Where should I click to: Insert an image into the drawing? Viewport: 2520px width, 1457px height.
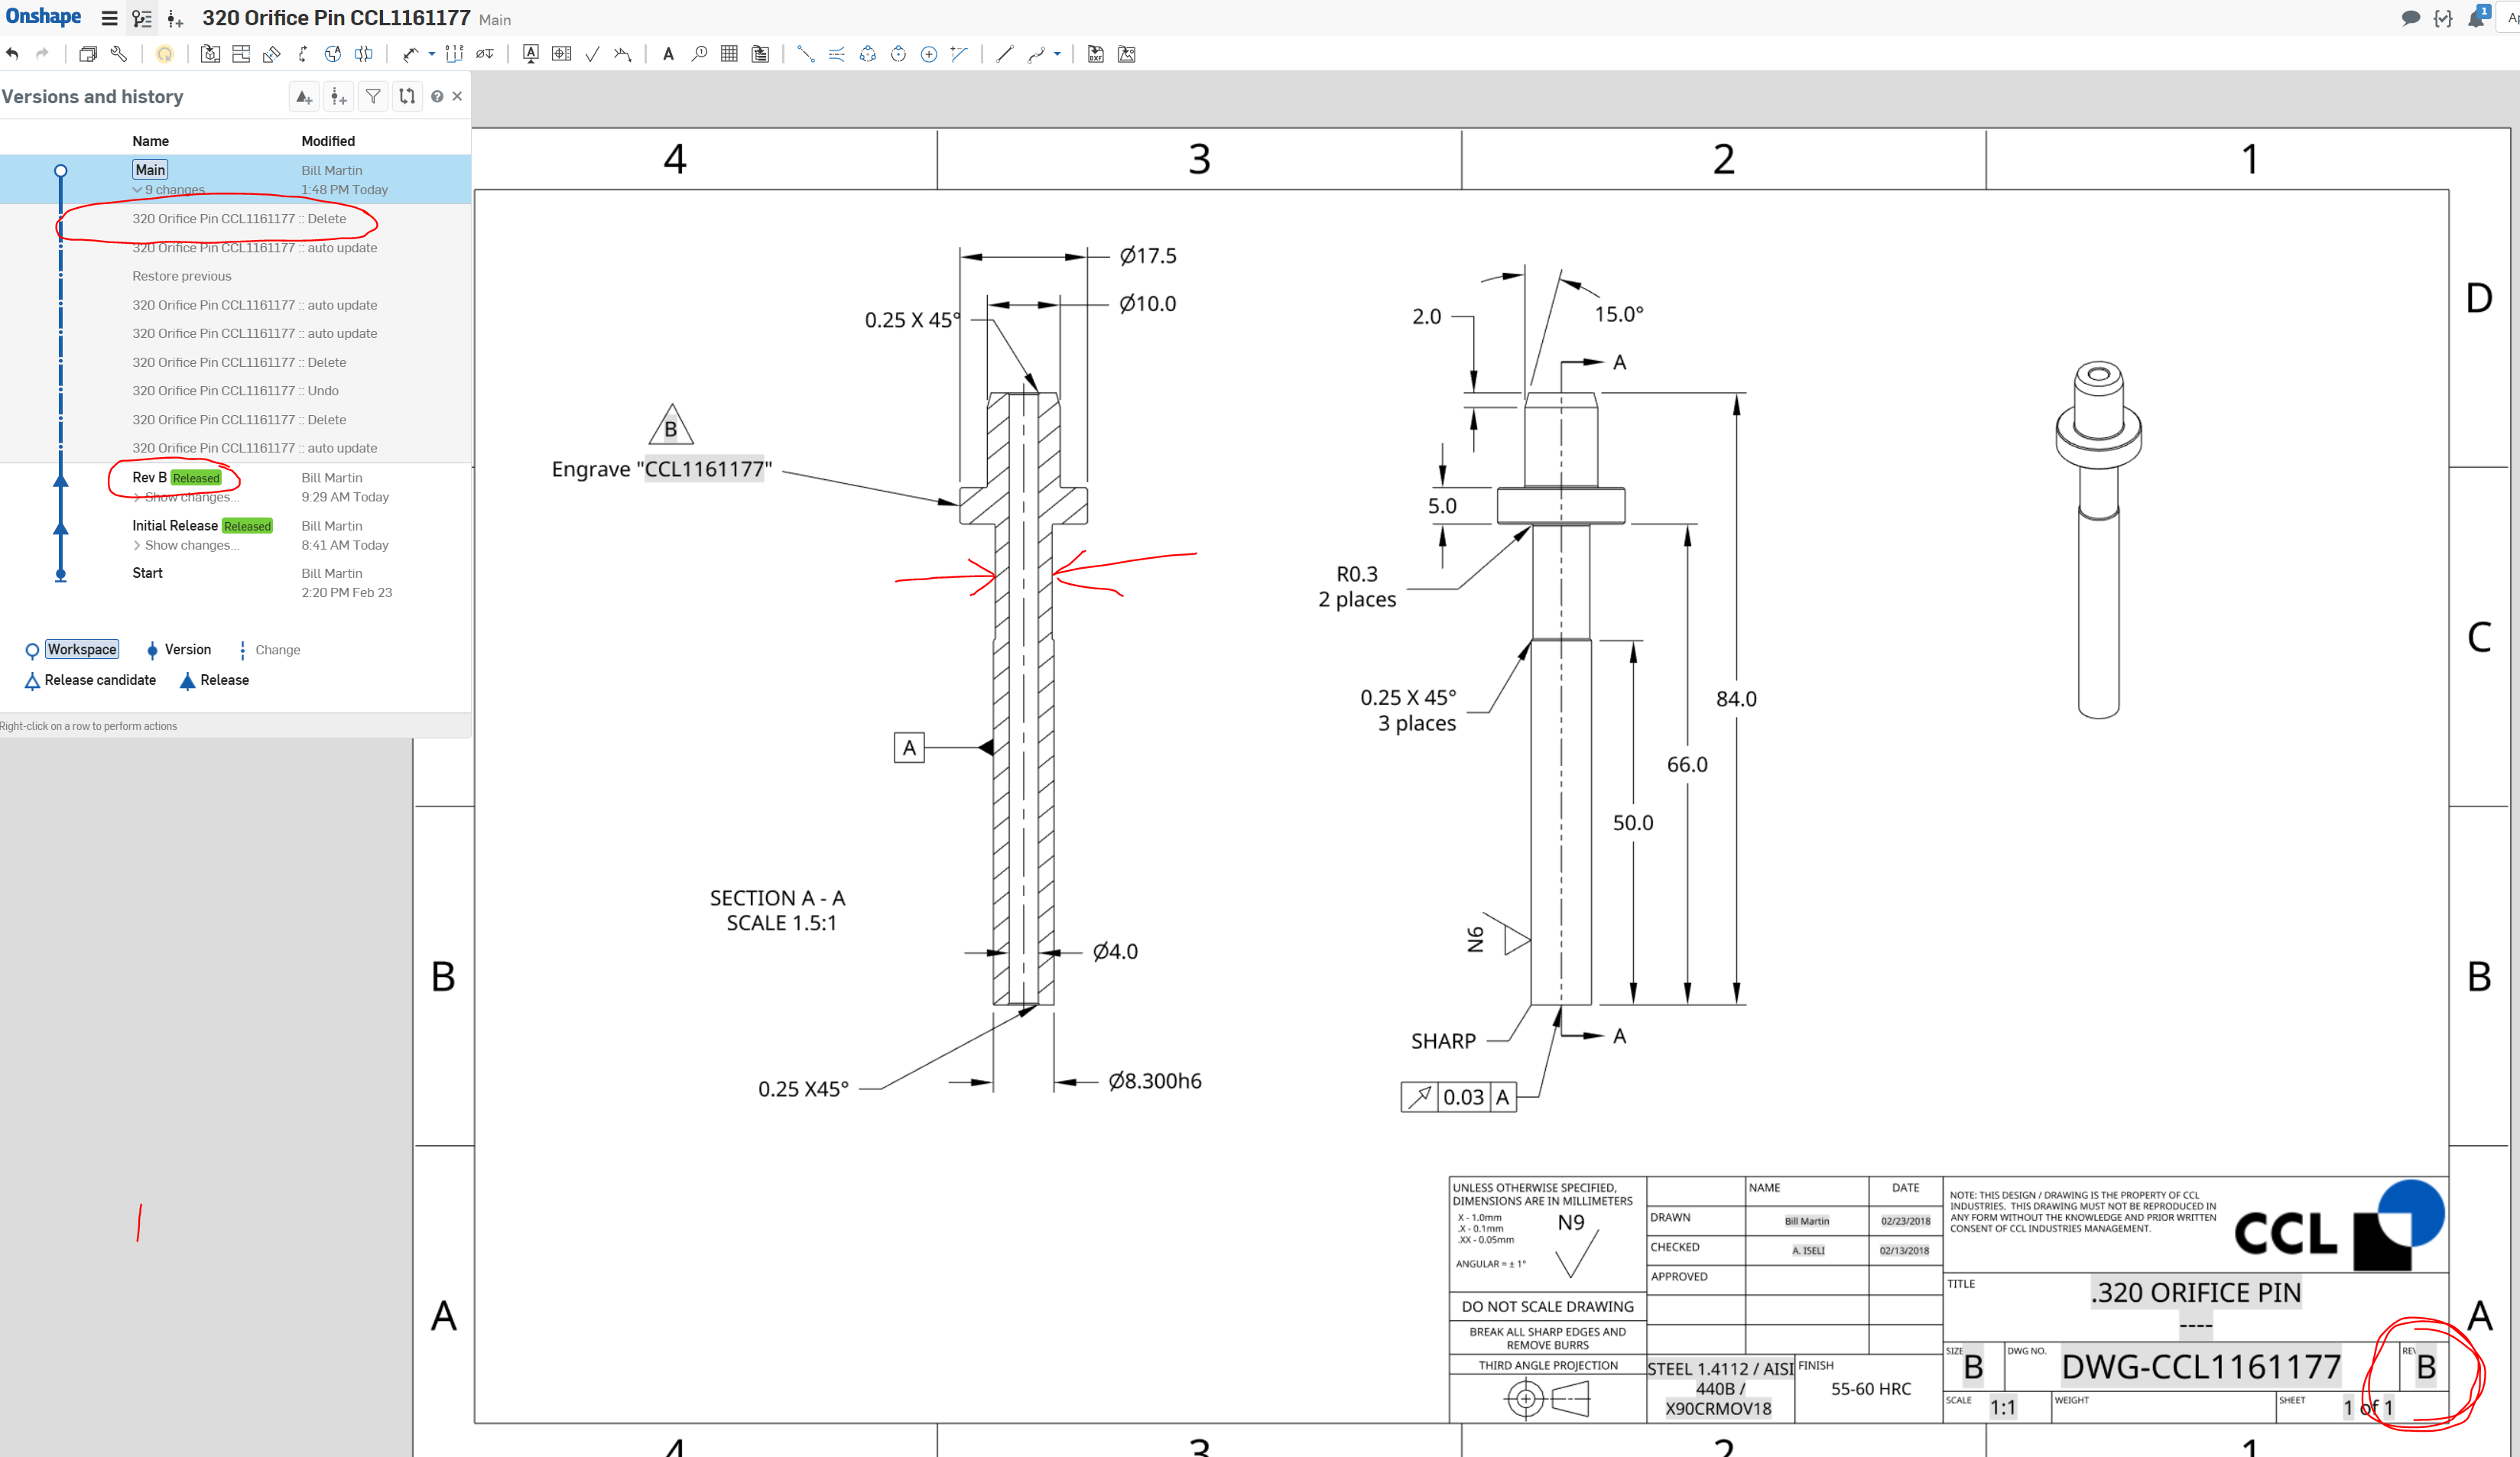coord(1127,54)
